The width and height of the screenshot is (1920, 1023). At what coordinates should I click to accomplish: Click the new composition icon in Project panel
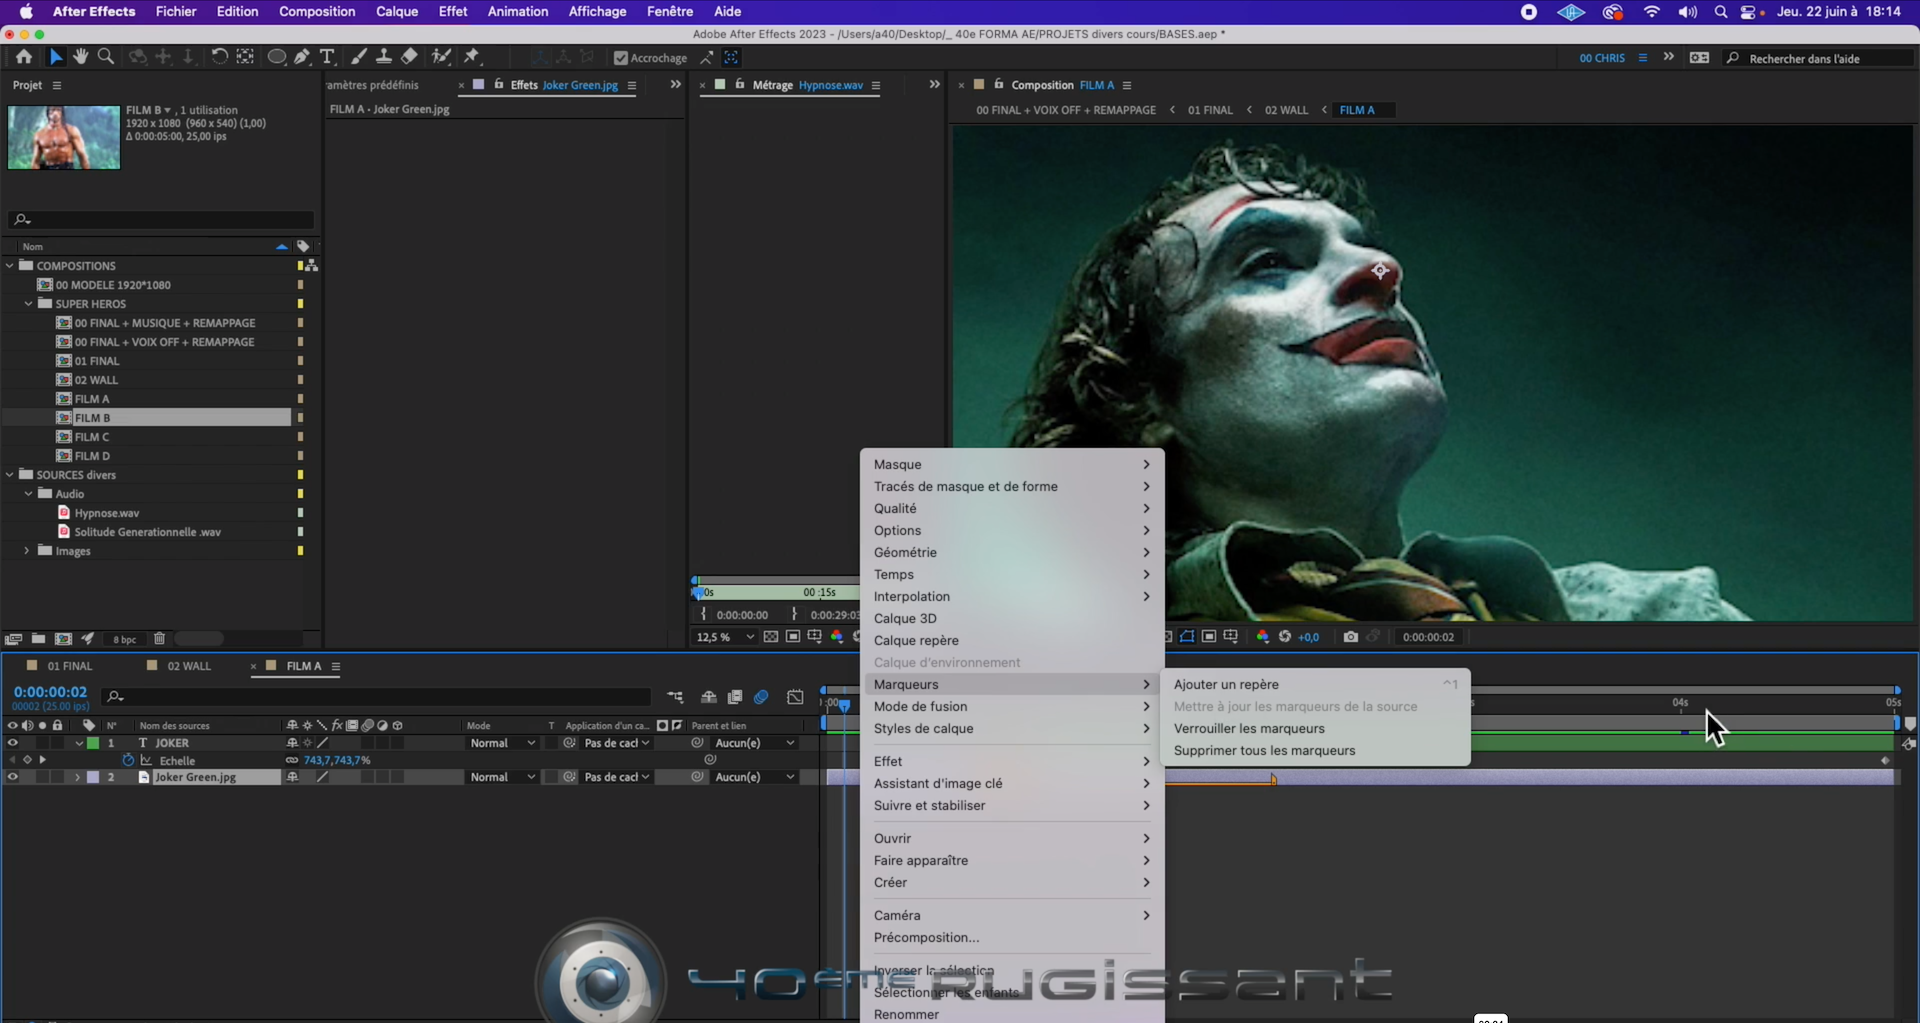click(x=63, y=638)
